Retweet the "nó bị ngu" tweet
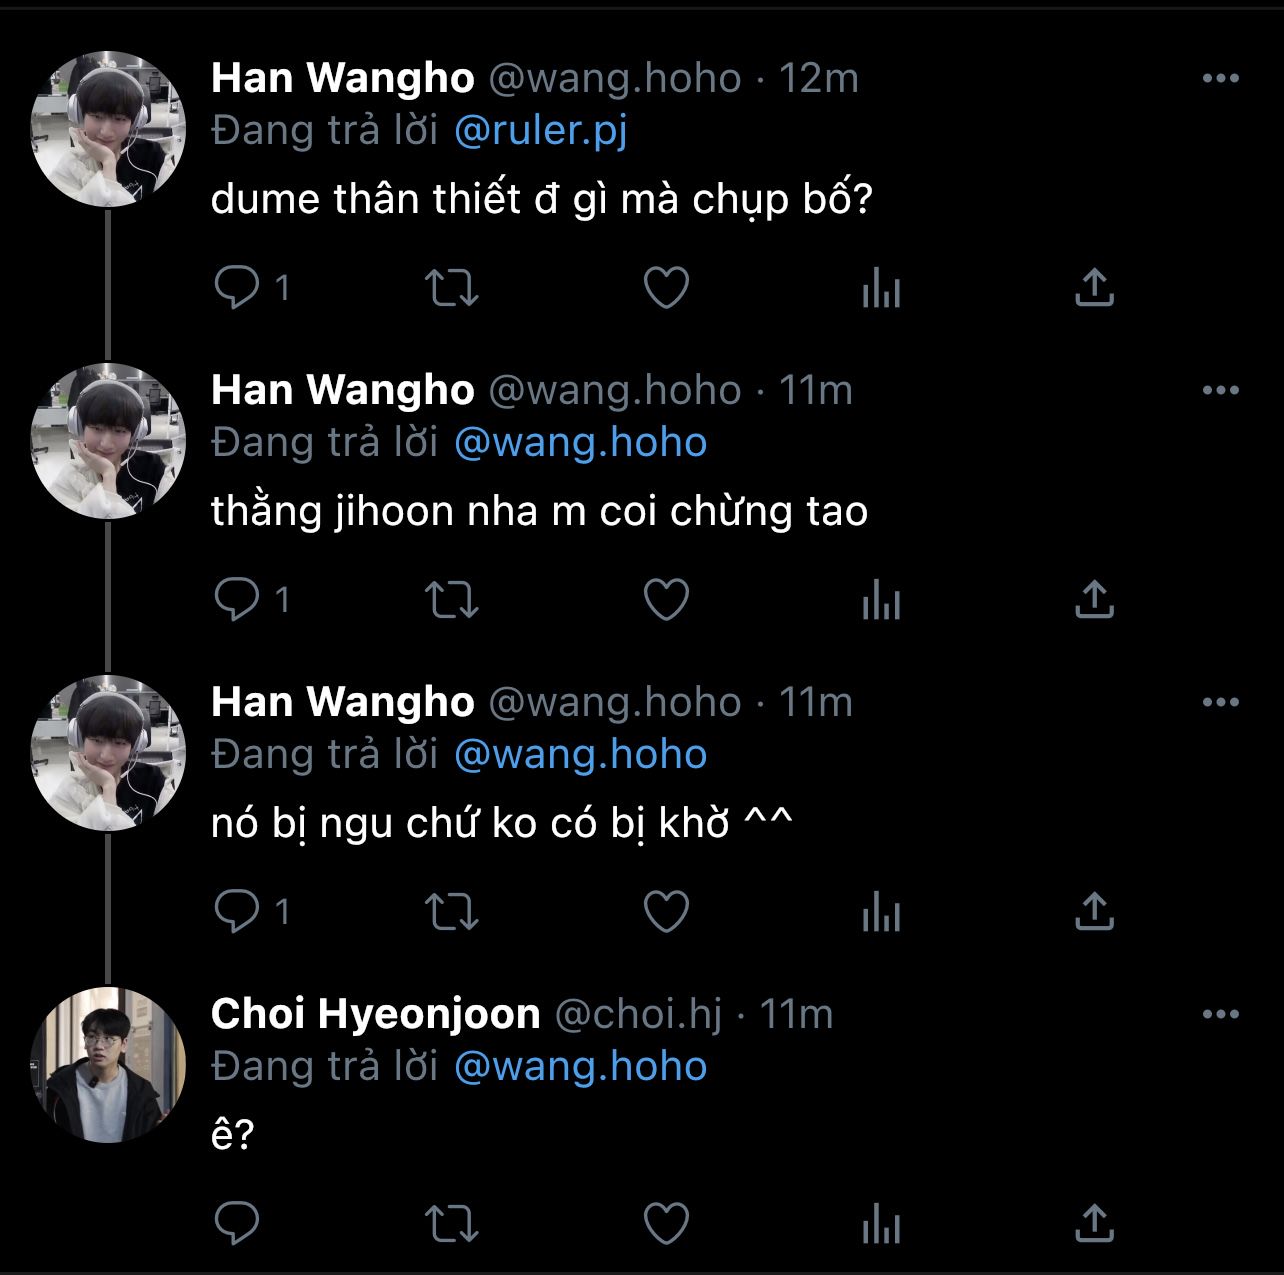1284x1275 pixels. [x=452, y=912]
